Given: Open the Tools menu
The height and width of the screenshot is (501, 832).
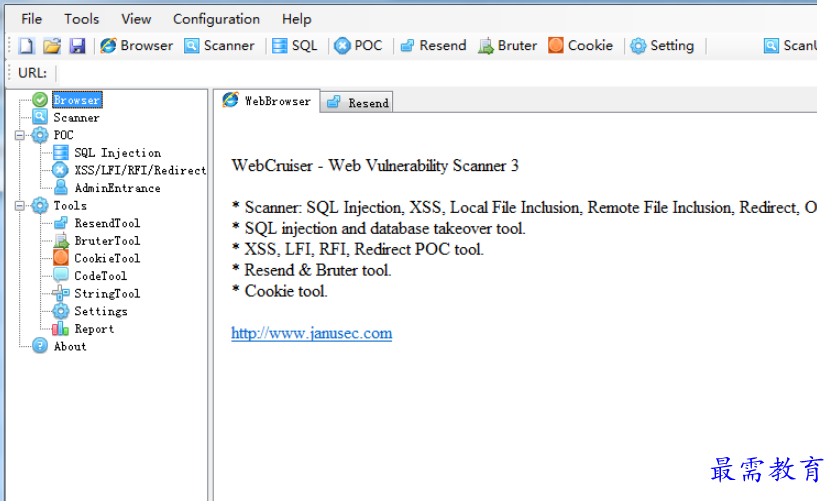Looking at the screenshot, I should point(82,19).
